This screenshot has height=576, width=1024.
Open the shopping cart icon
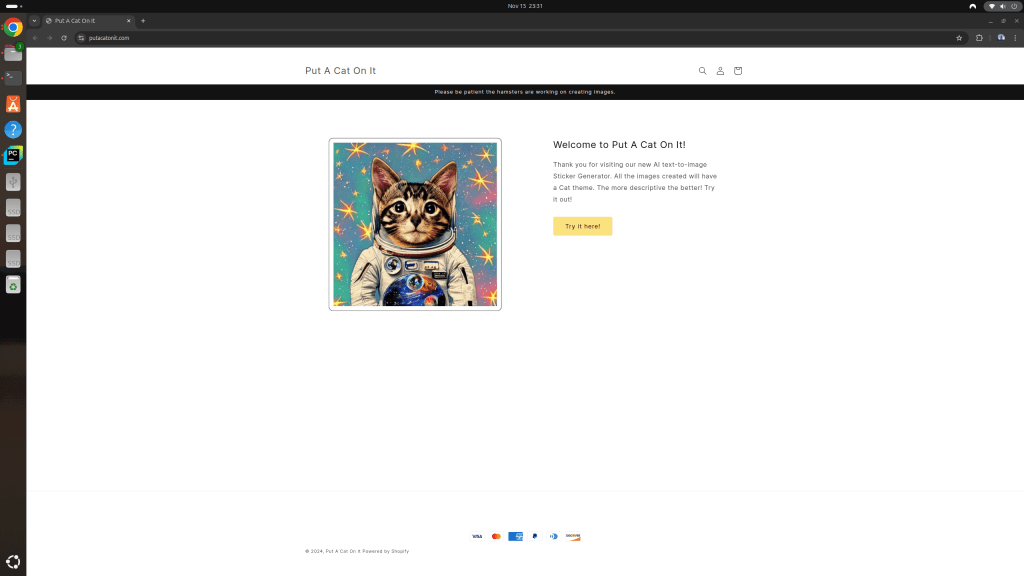pos(738,71)
